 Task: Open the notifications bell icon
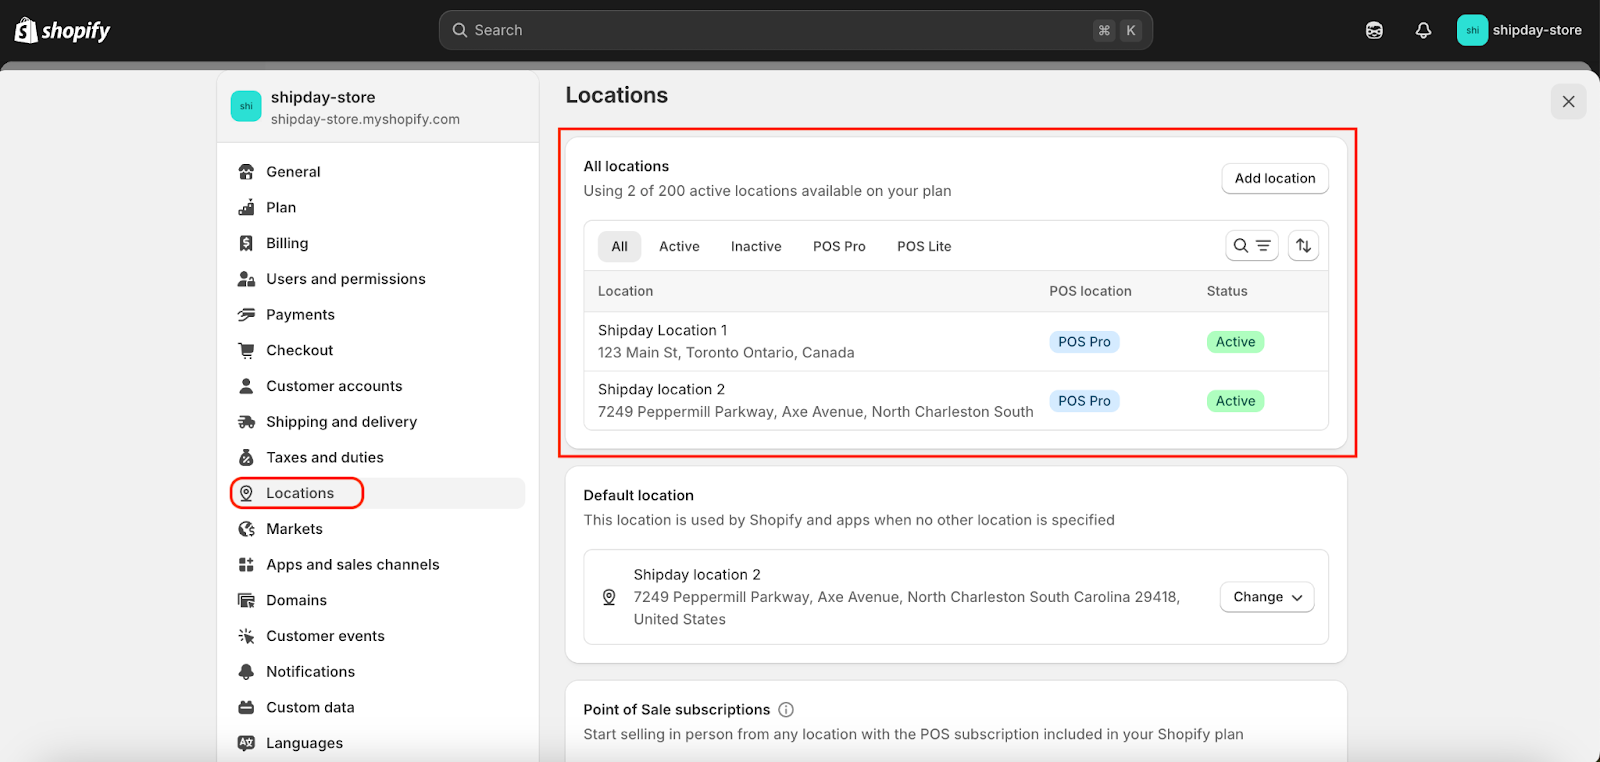1423,30
